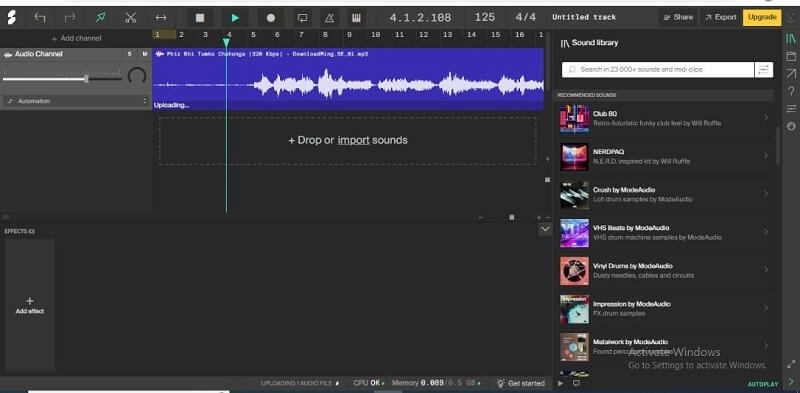
Task: Click the yellow Upgrade button
Action: 762,17
